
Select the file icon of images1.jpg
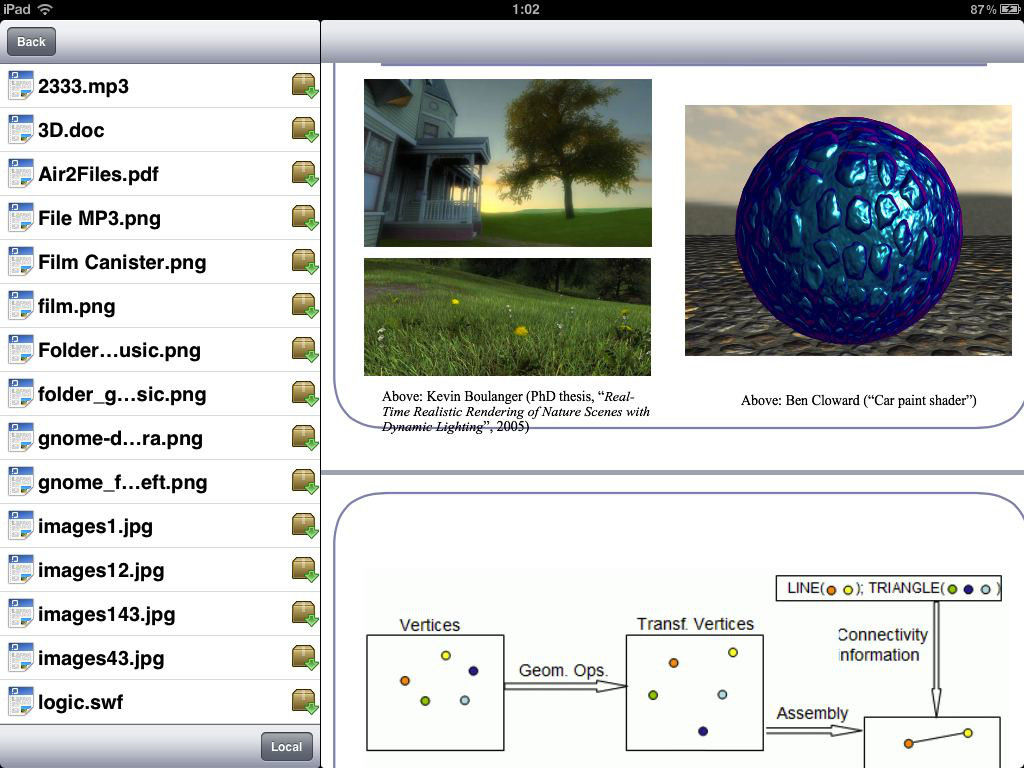pos(20,526)
